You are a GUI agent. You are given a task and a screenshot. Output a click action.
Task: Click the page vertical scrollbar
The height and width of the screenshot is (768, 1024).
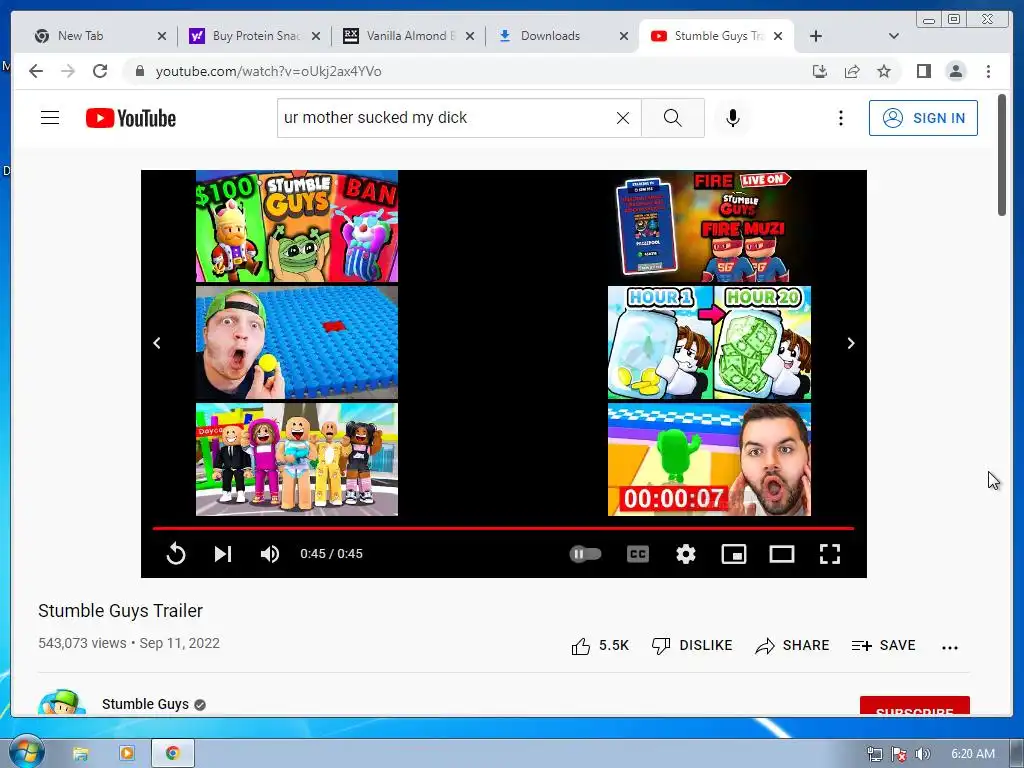1002,155
